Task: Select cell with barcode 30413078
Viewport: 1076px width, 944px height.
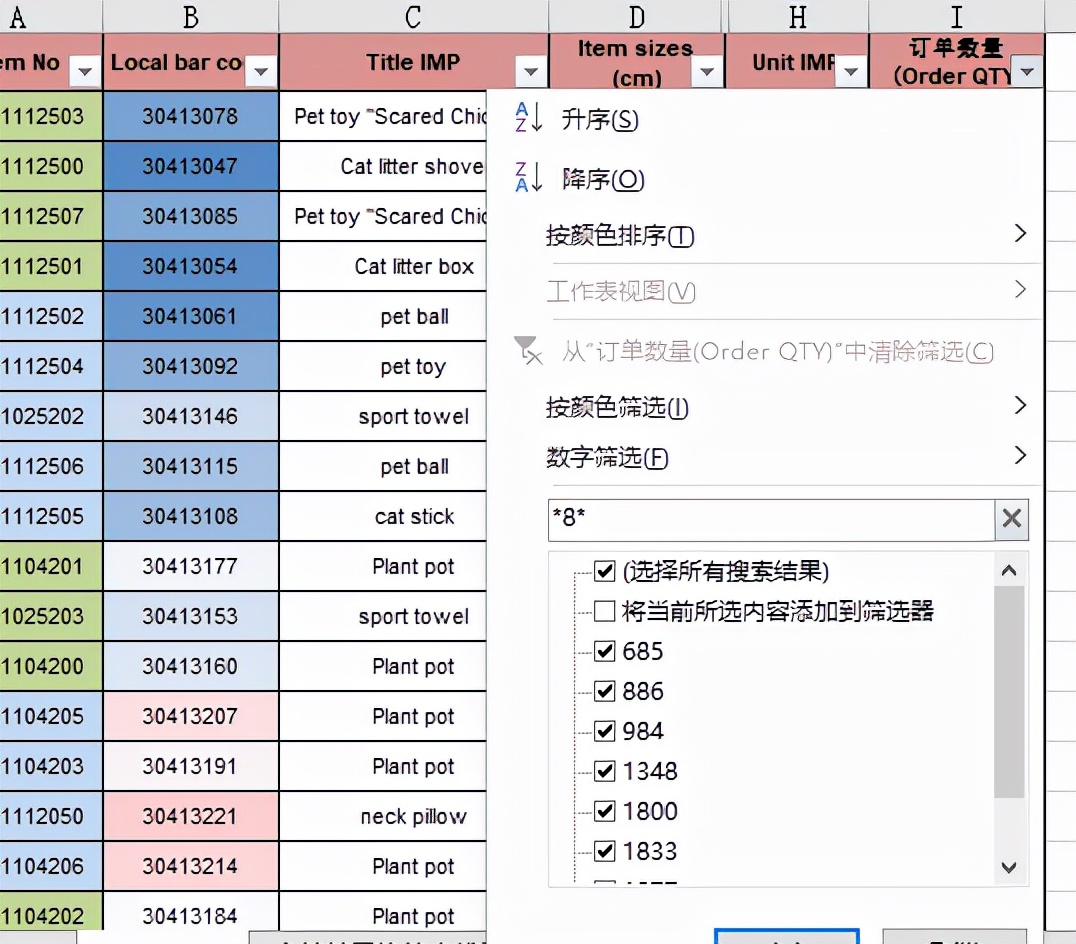Action: (191, 116)
